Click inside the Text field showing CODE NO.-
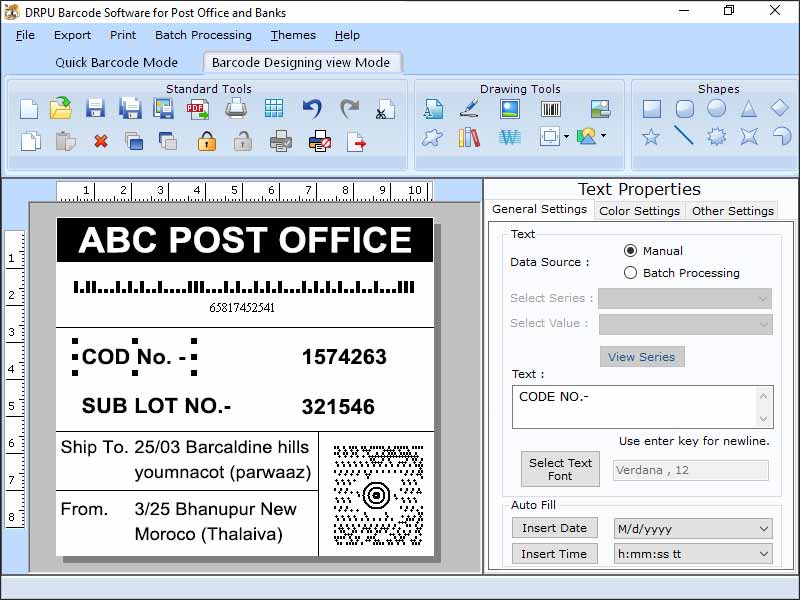The image size is (800, 600). click(640, 405)
